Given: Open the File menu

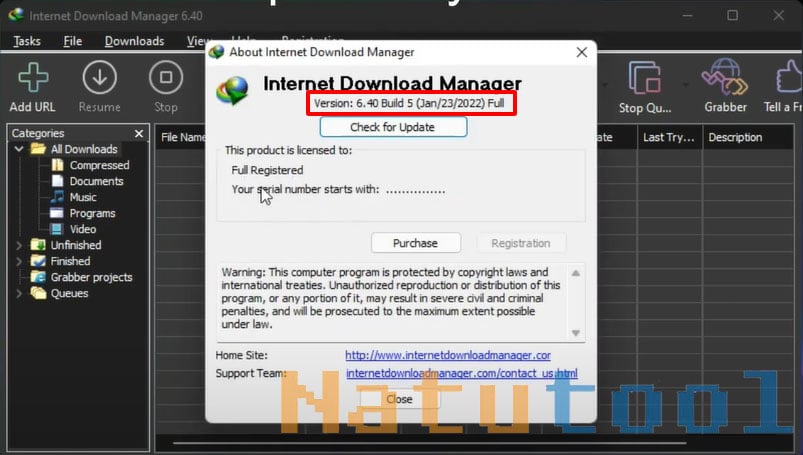Looking at the screenshot, I should [x=72, y=41].
